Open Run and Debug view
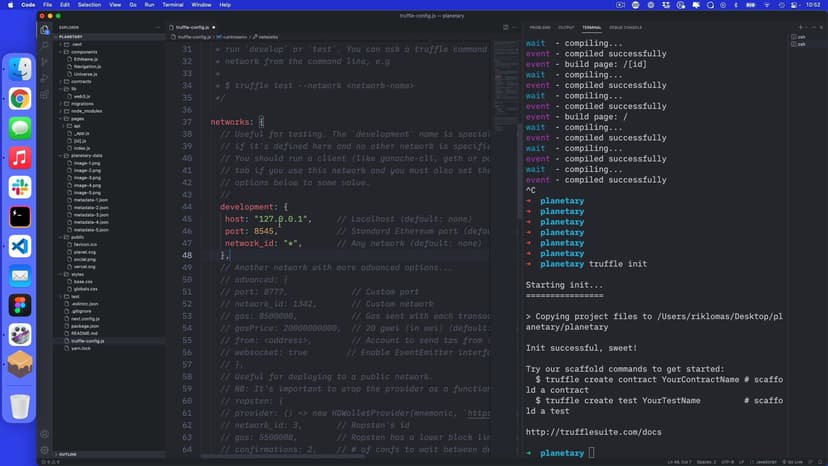Viewport: 828px width, 466px height. pos(45,78)
